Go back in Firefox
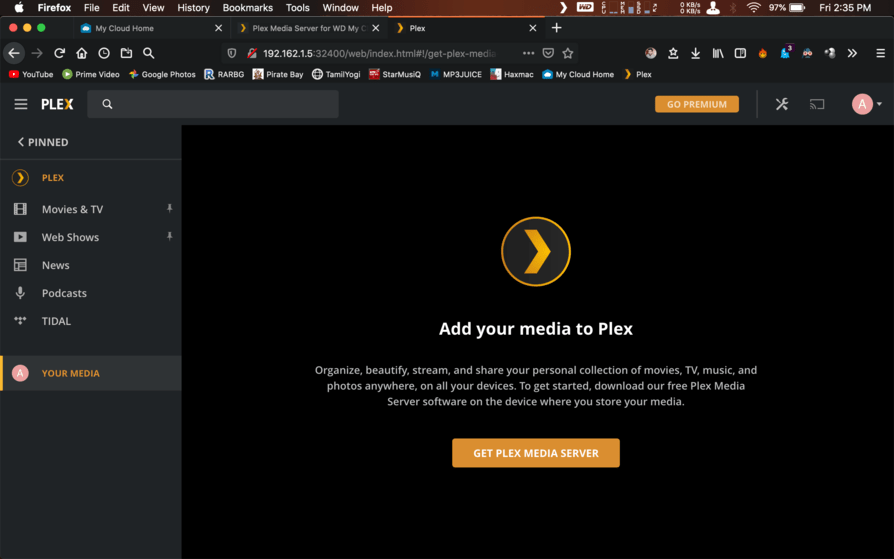Viewport: 894px width, 559px height. tap(14, 53)
